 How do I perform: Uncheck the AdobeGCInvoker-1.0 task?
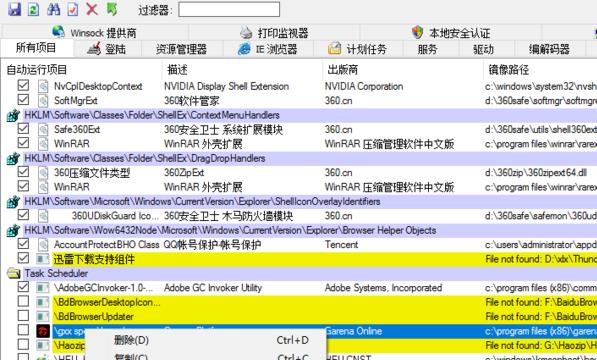pyautogui.click(x=23, y=287)
